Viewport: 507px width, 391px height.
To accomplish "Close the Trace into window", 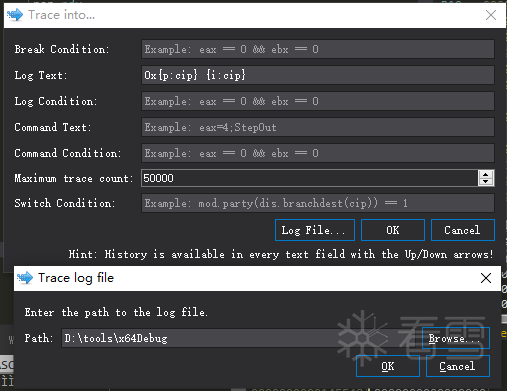I will (x=491, y=15).
